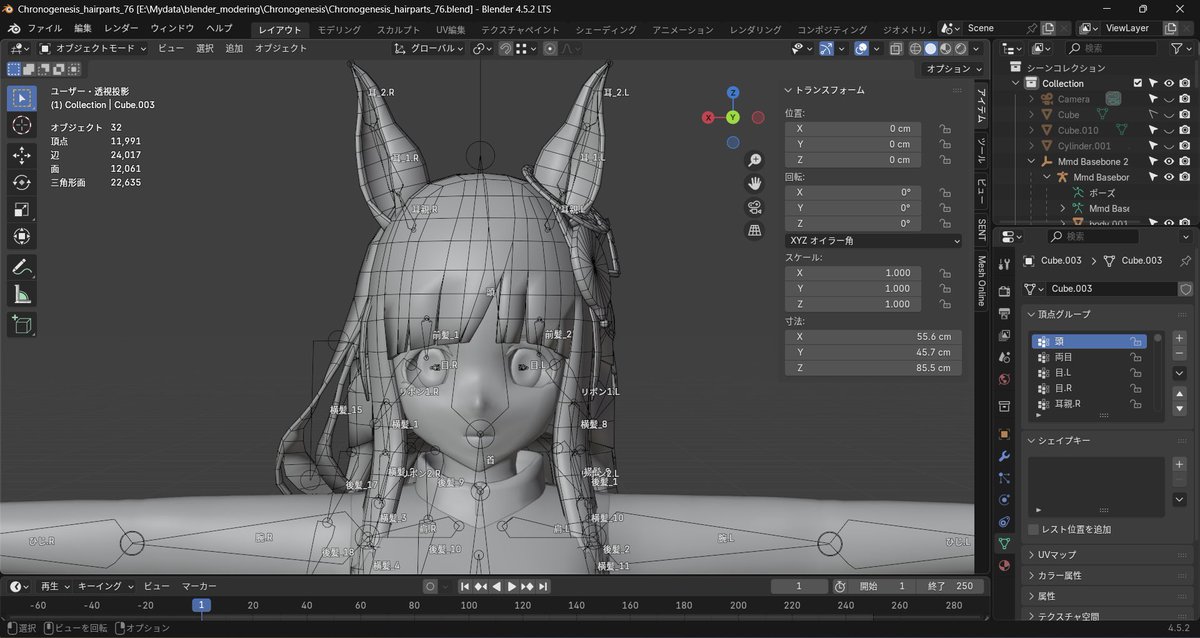Uncheck the Collection exclude checkbox
1200x638 pixels.
(x=1137, y=83)
